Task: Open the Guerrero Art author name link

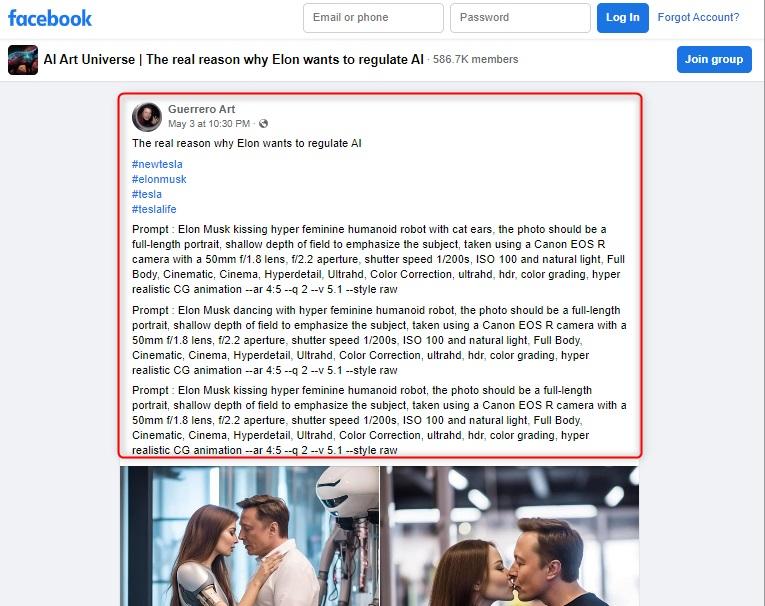Action: point(201,109)
